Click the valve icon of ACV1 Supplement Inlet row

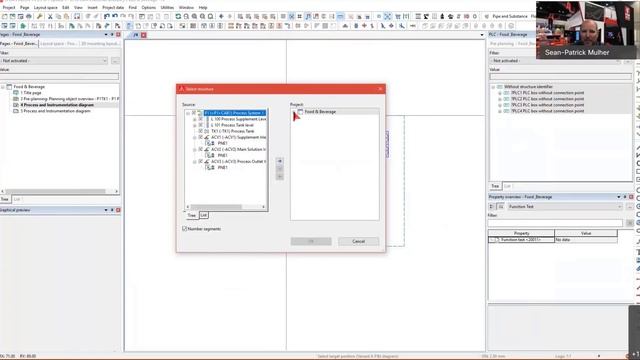tap(207, 138)
